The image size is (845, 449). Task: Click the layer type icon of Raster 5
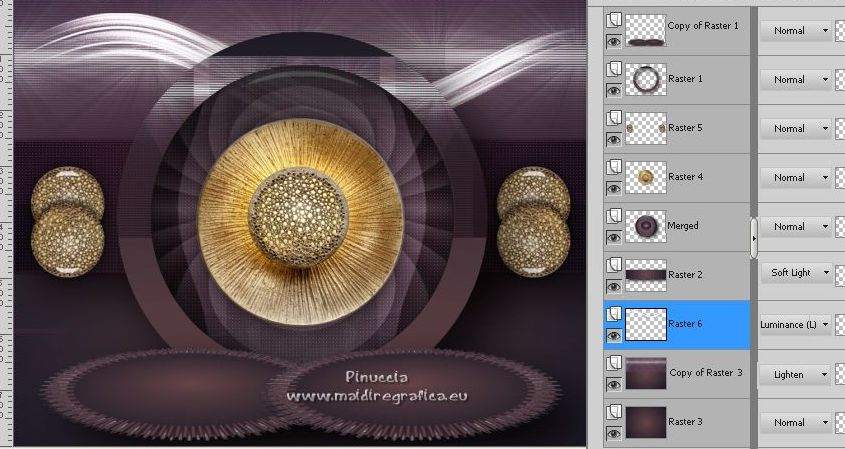pyautogui.click(x=614, y=117)
